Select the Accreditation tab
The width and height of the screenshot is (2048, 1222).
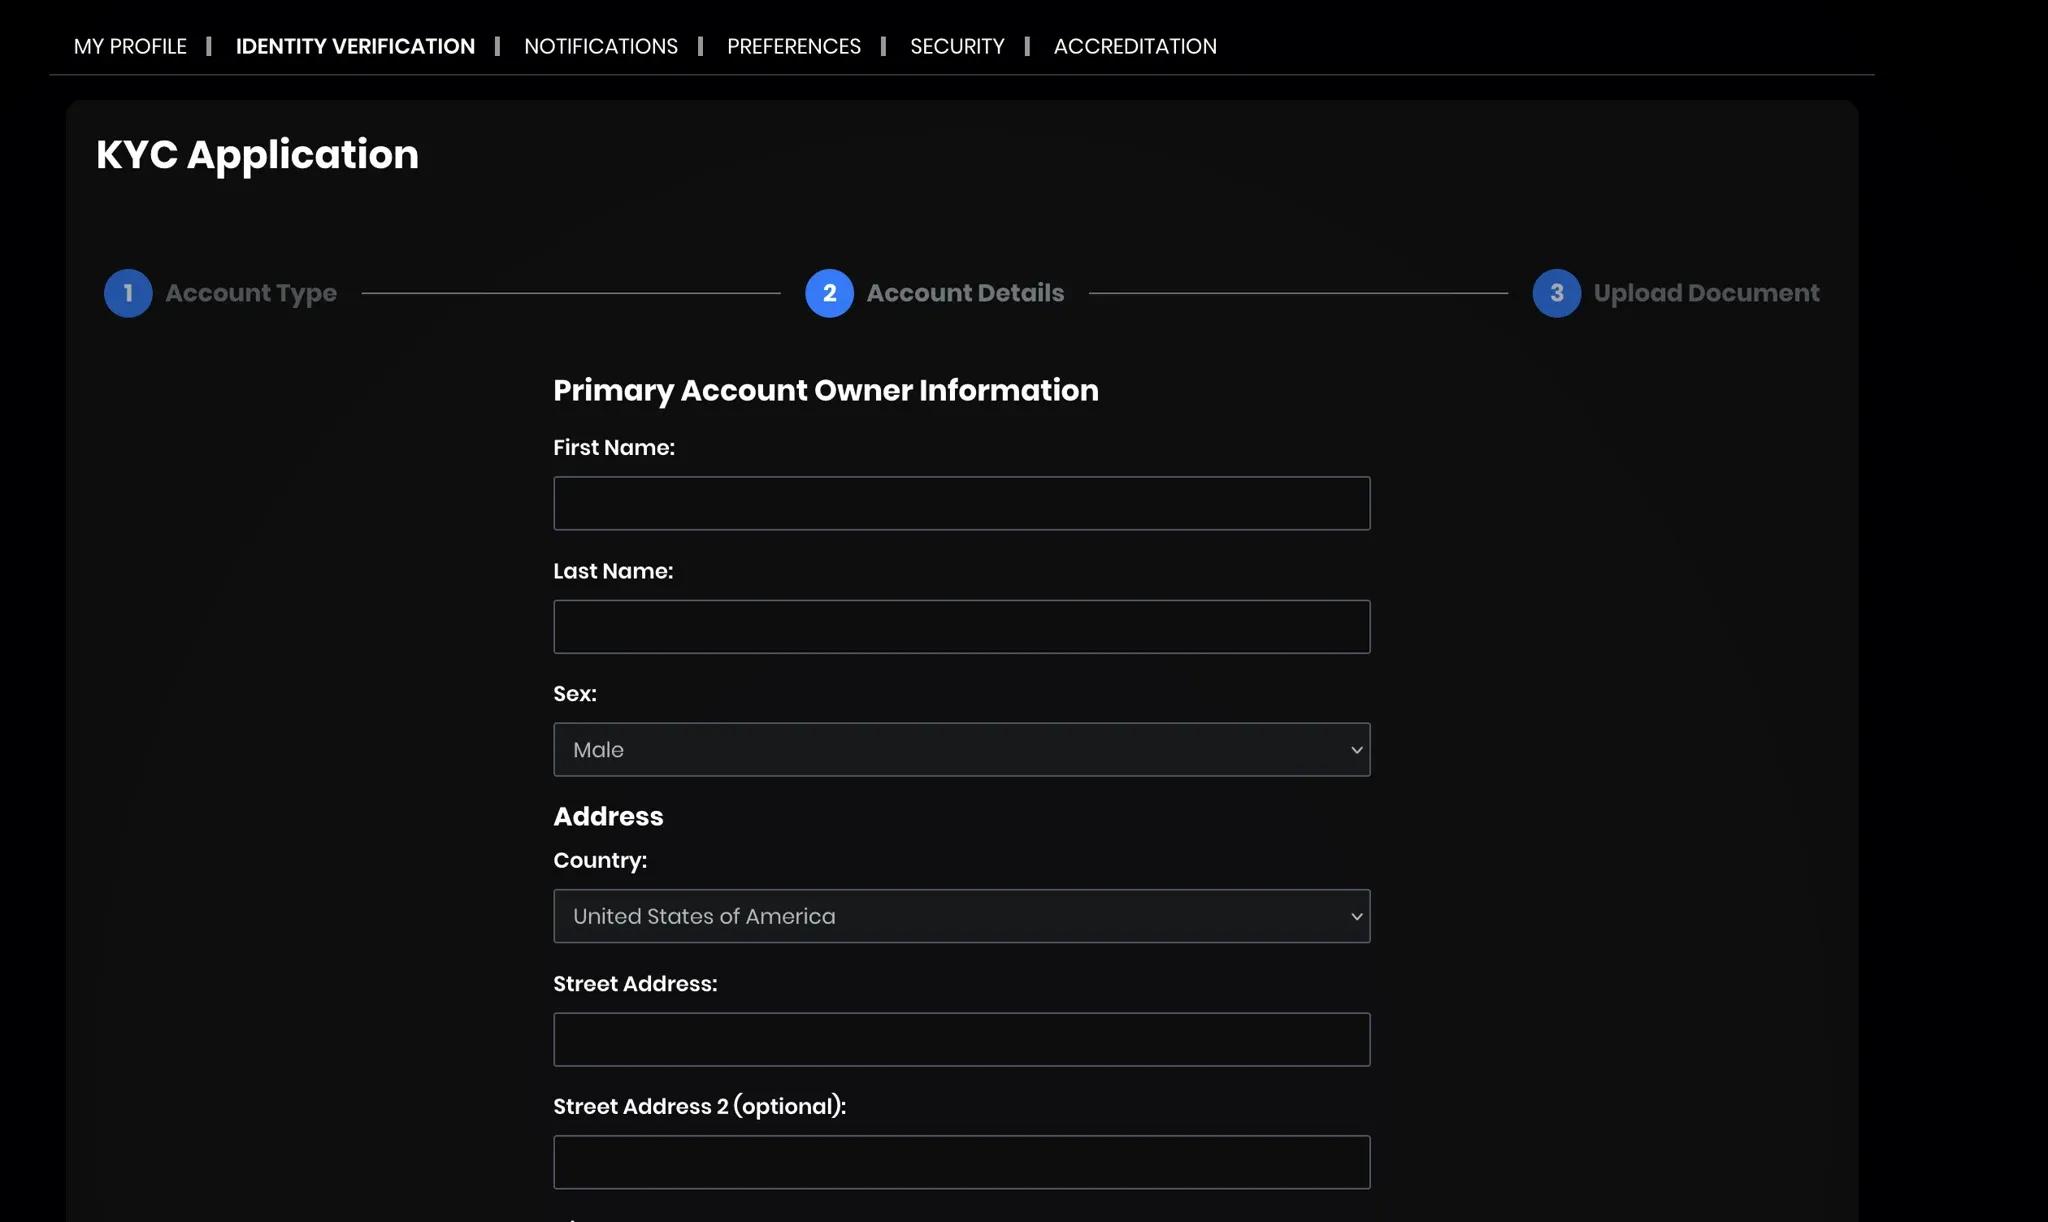pyautogui.click(x=1134, y=46)
